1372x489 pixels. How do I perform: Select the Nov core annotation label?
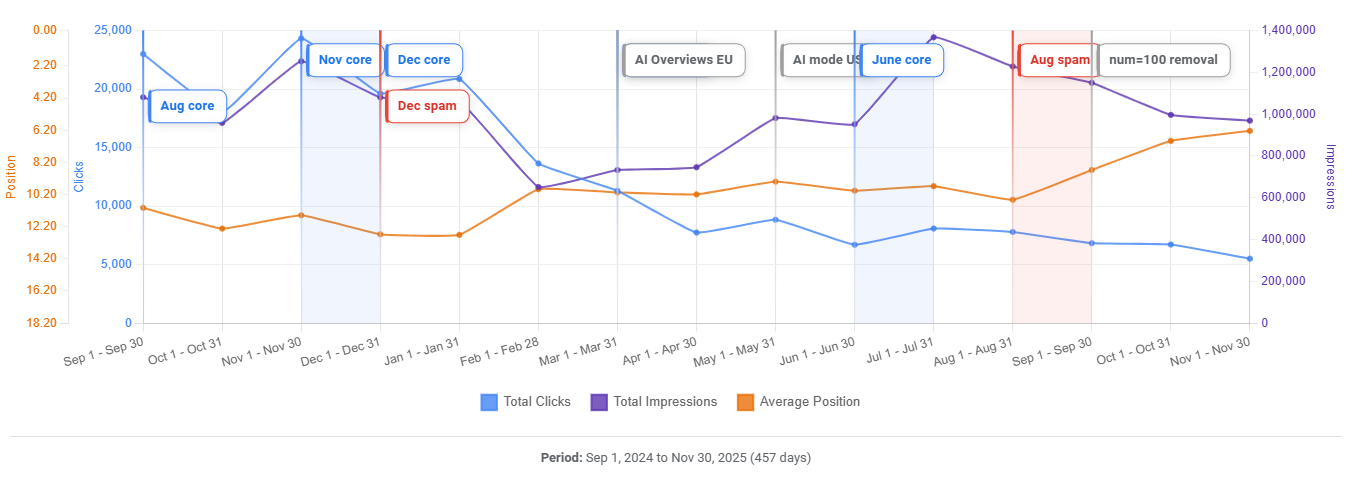coord(345,60)
